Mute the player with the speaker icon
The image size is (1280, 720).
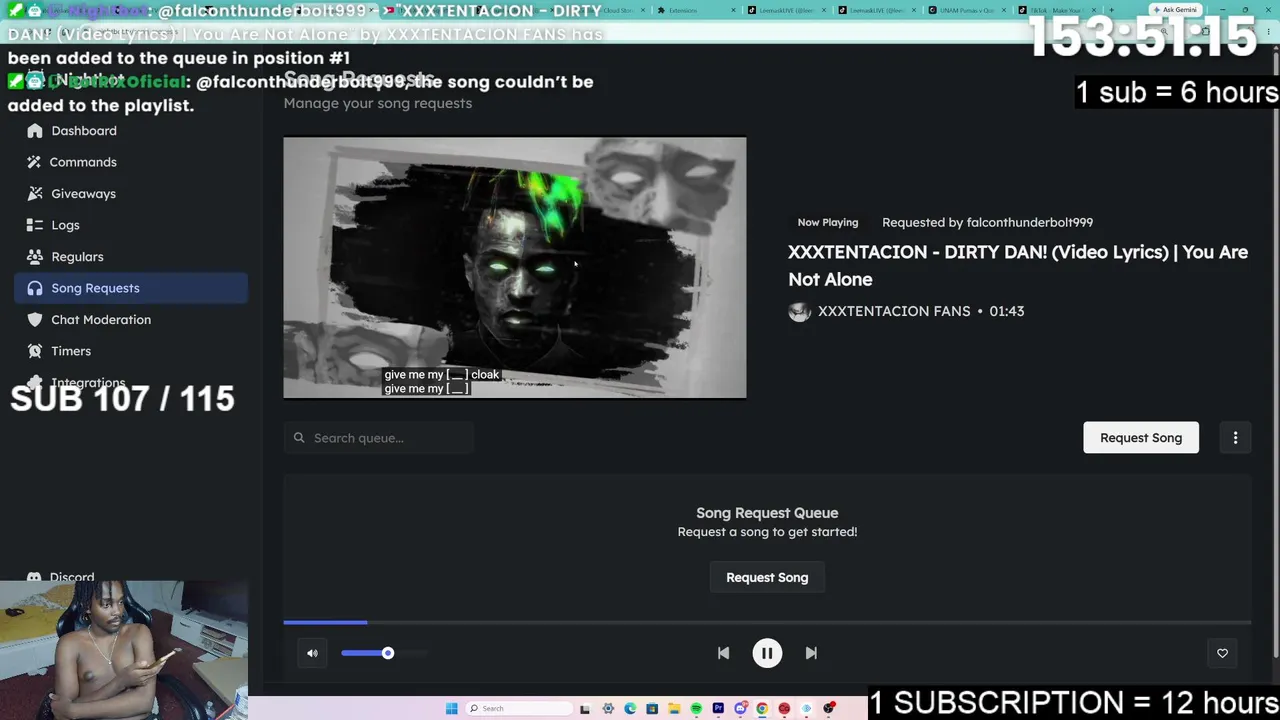click(x=312, y=653)
